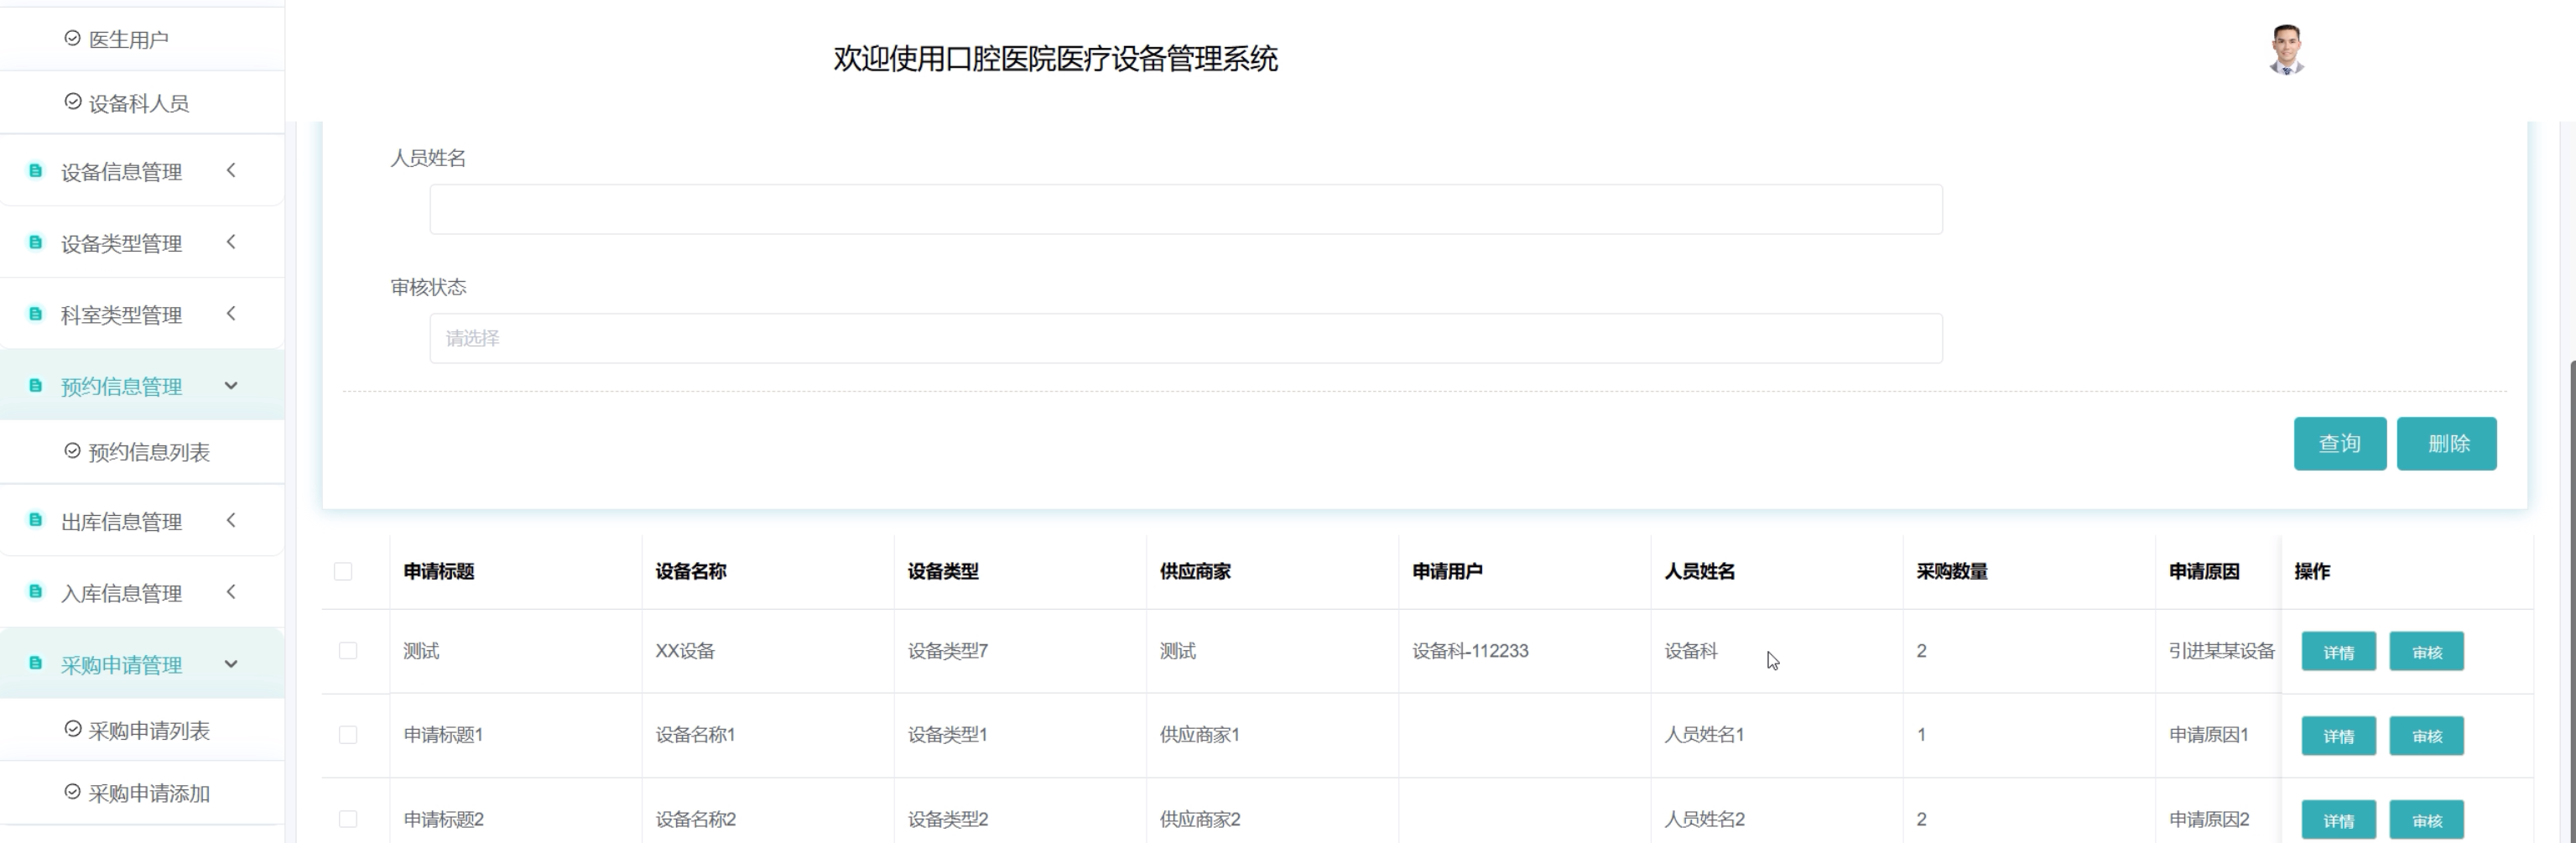Click the cell 设备科-112233
This screenshot has height=843, width=2576.
pyautogui.click(x=1470, y=651)
